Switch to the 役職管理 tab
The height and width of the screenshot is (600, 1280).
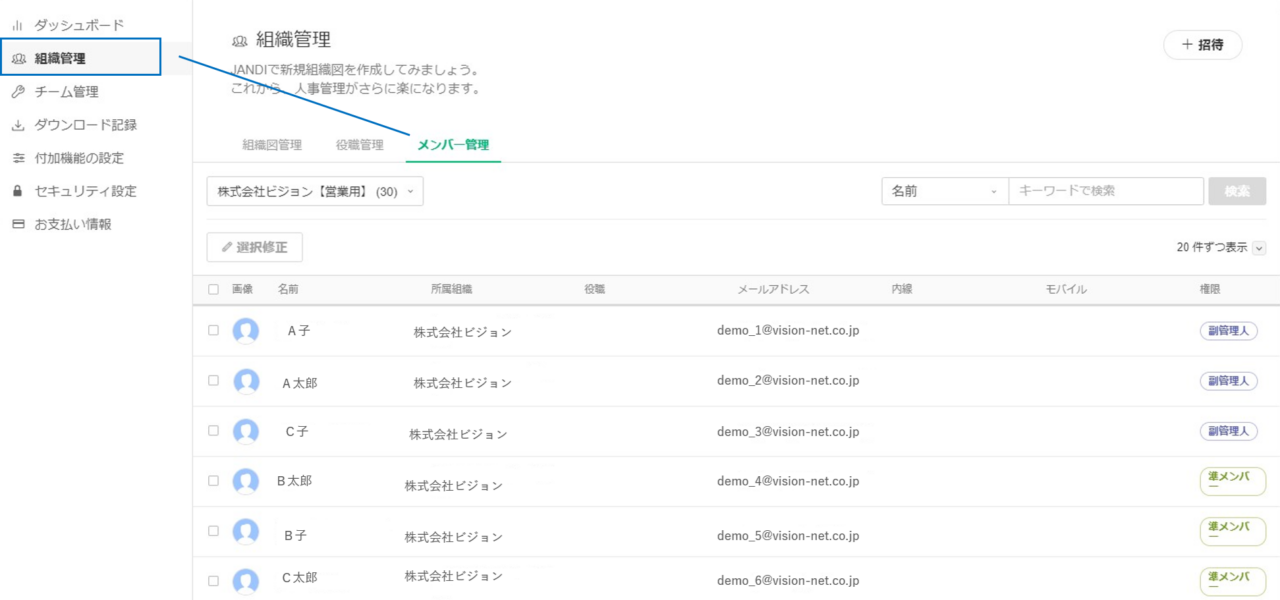point(360,145)
